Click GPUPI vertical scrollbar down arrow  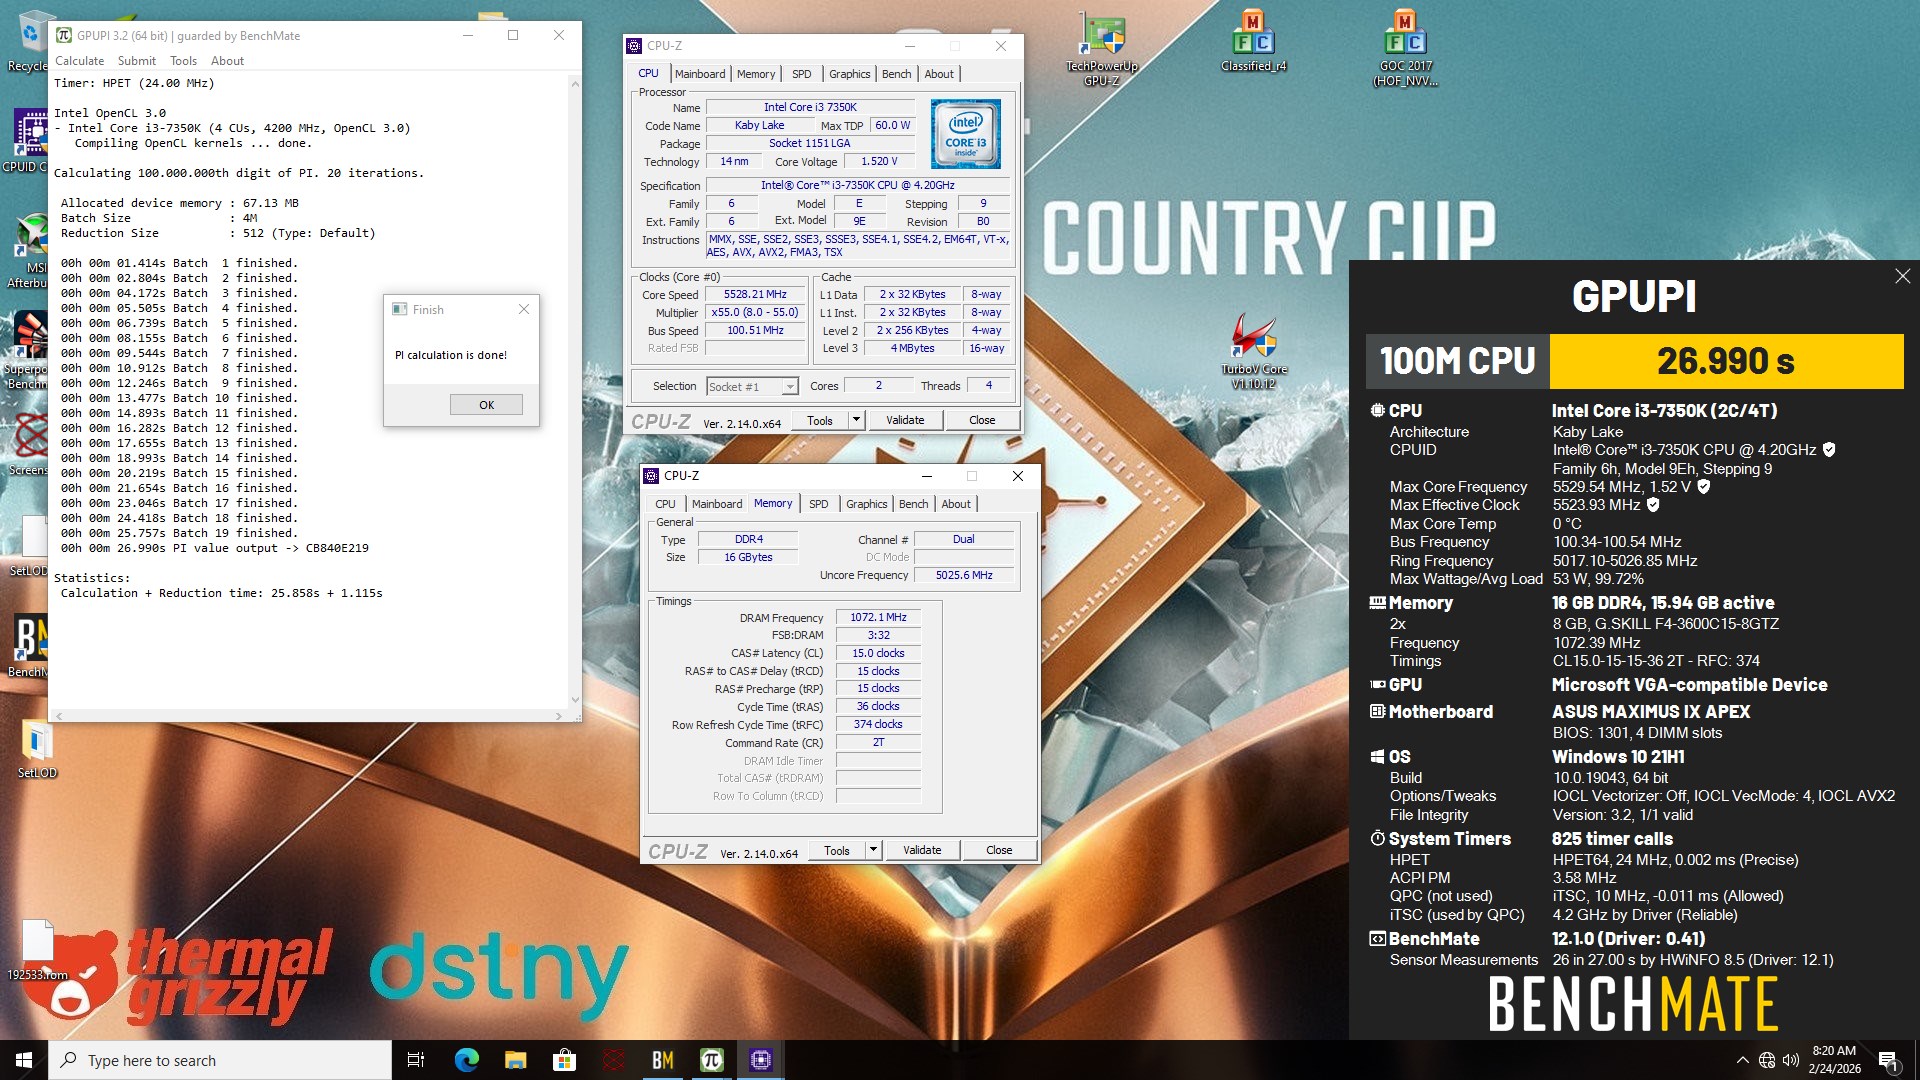tap(575, 700)
